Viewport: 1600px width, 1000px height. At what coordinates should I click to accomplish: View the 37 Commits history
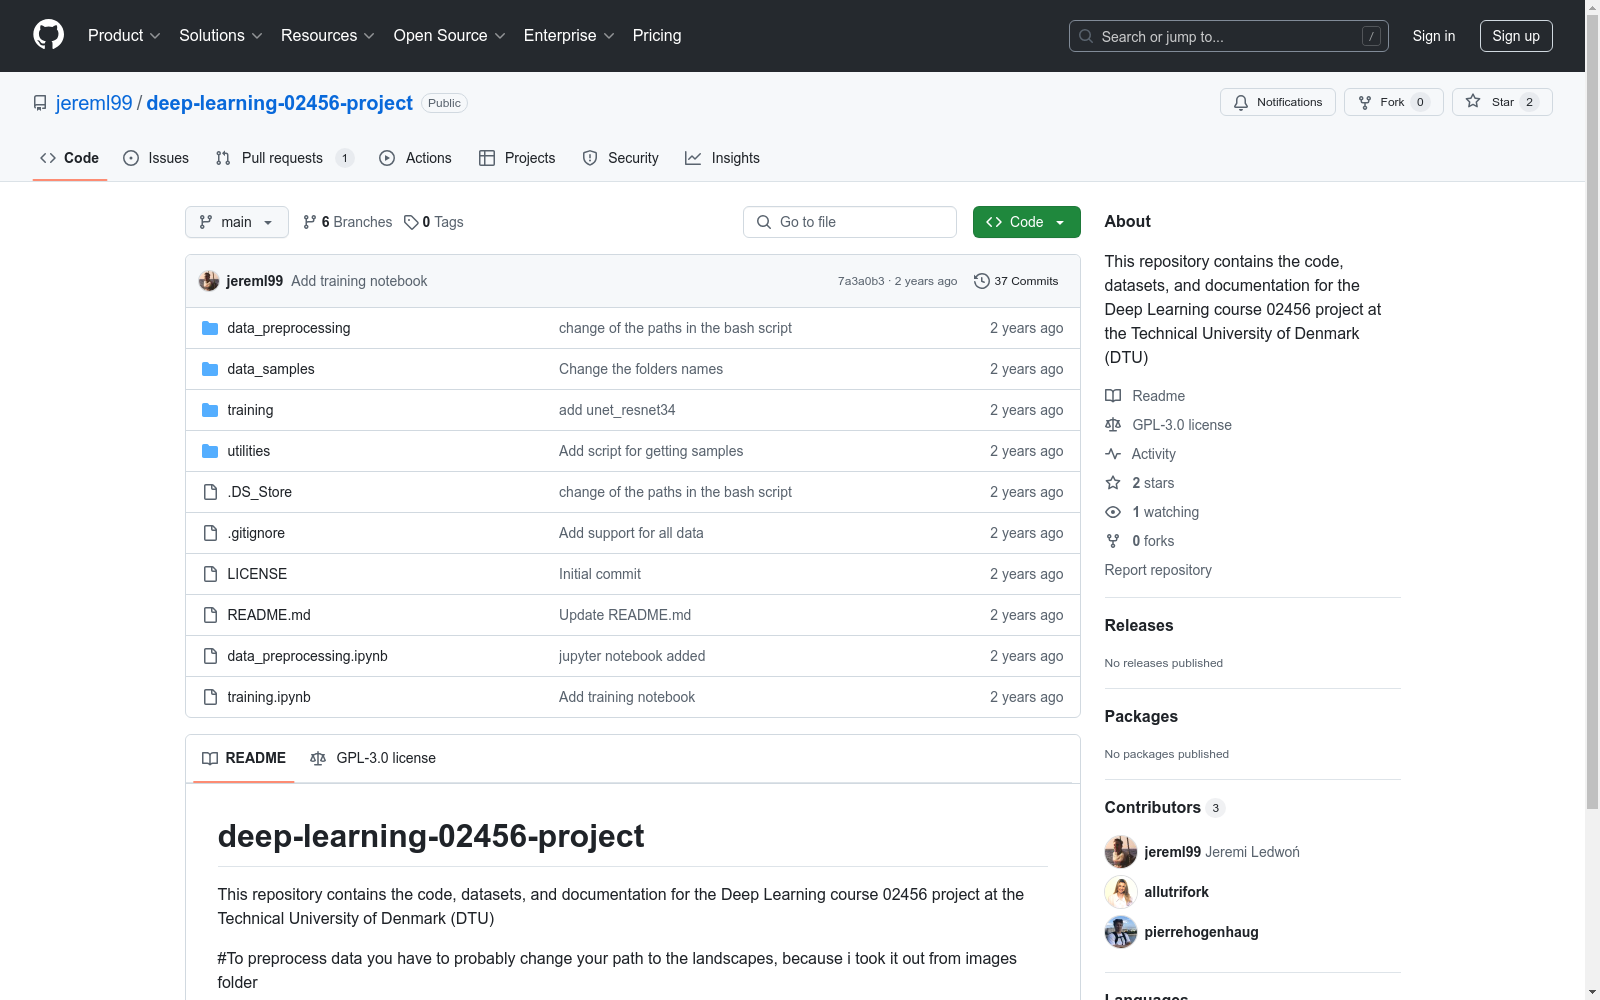[x=1016, y=281]
